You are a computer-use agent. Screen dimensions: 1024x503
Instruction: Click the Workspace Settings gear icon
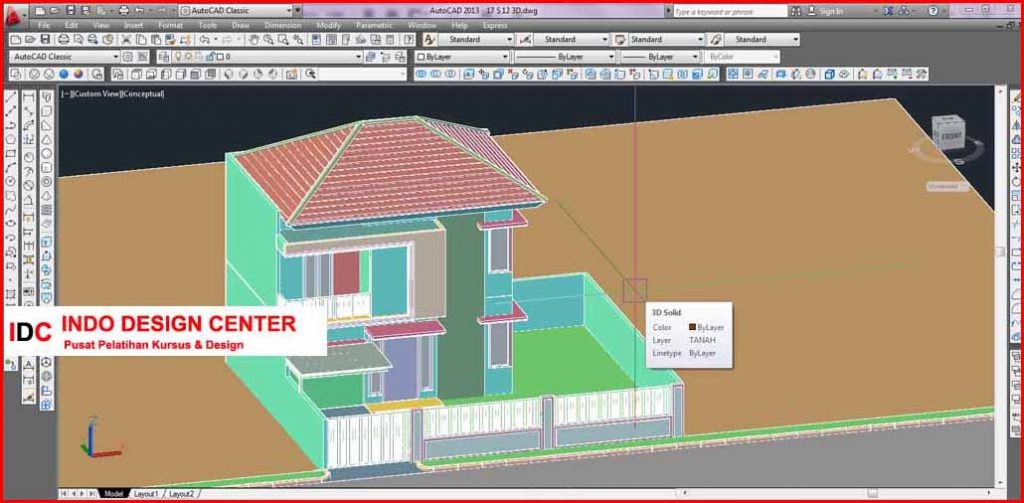click(x=127, y=57)
